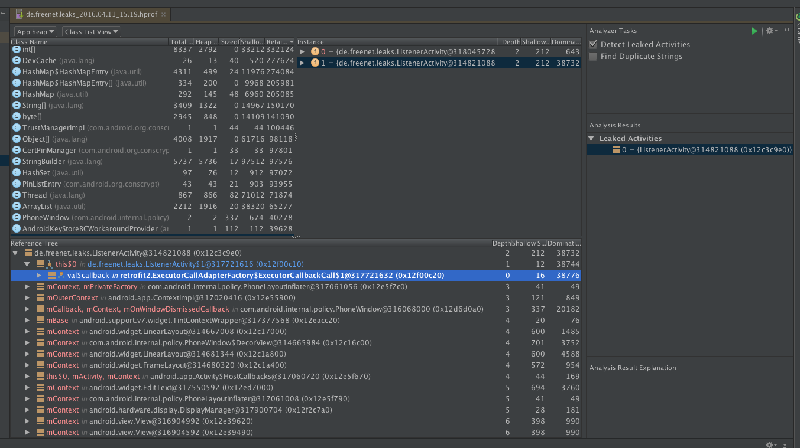Image resolution: width=800 pixels, height=448 pixels.
Task: Select the leaked ListenerActivity result entry
Action: (x=689, y=150)
